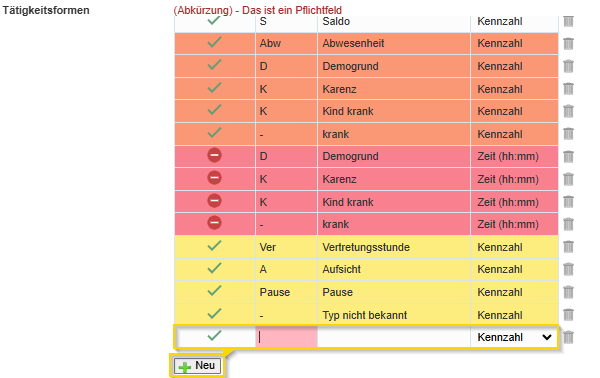Toggle active checkmark for Vertretungsstunde row
600x378 pixels.
pos(214,246)
